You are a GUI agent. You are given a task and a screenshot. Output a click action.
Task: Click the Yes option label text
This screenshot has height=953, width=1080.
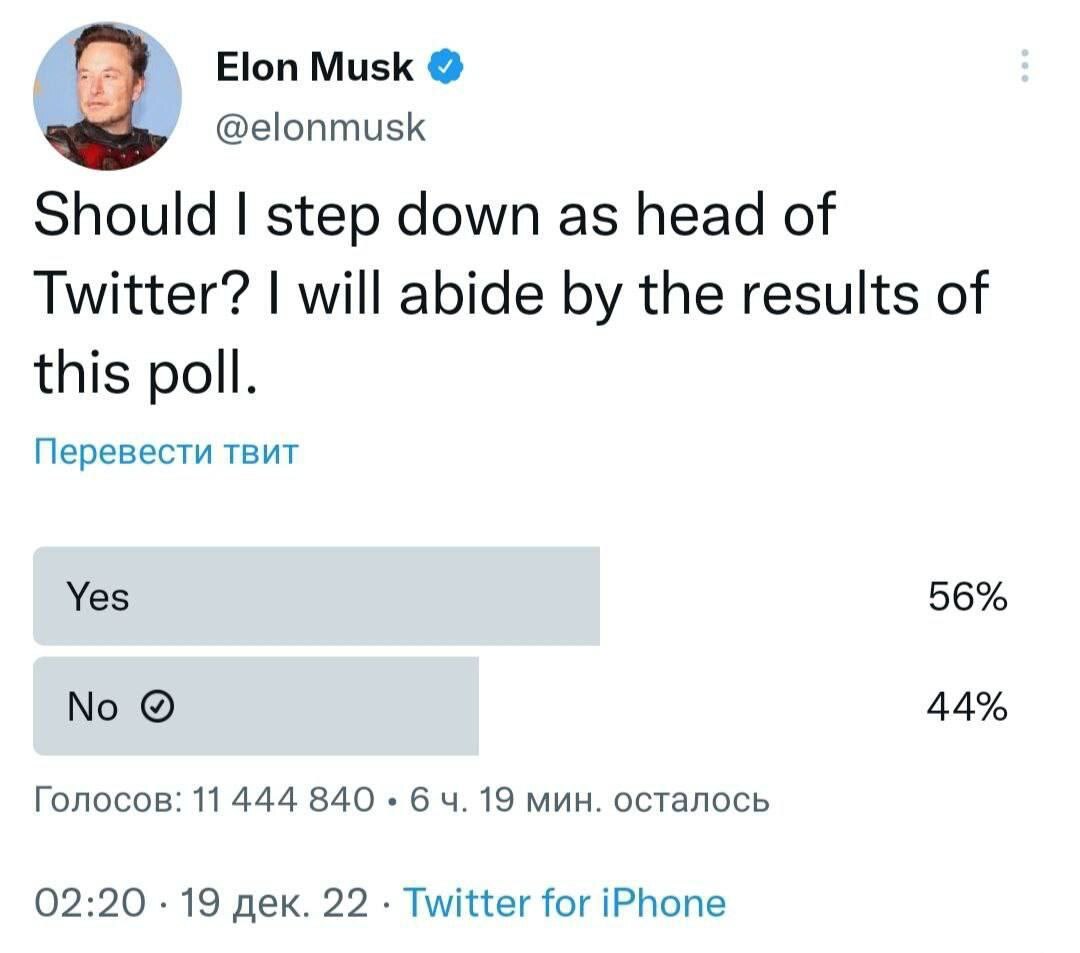[x=98, y=596]
